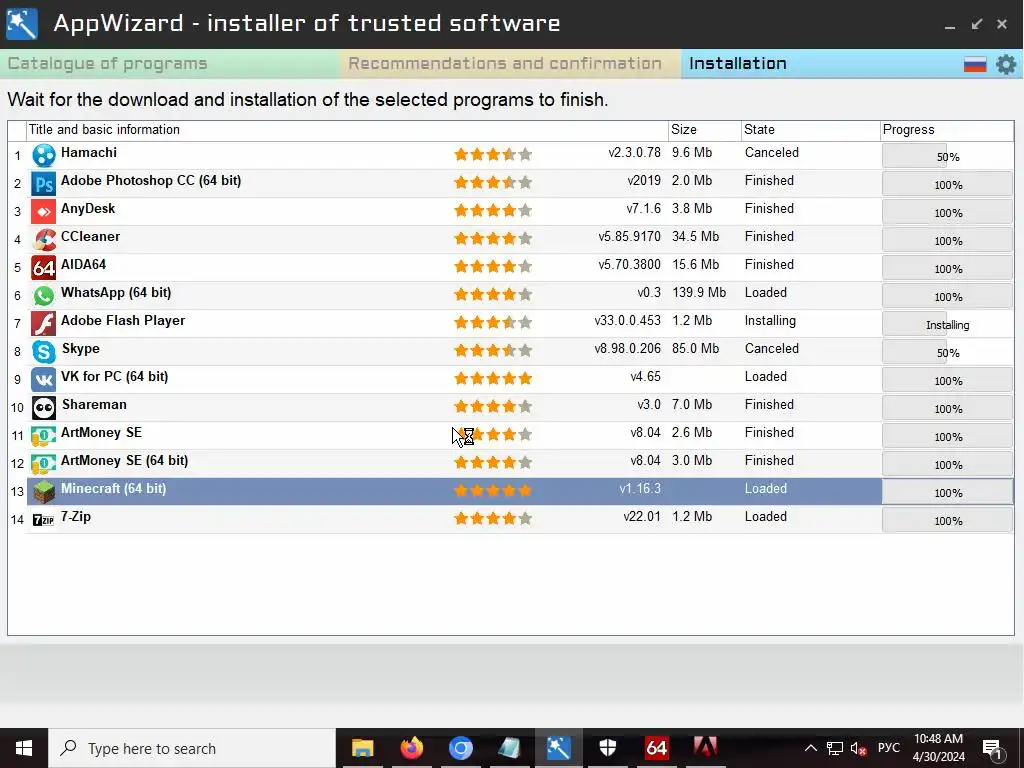The height and width of the screenshot is (768, 1024).
Task: Open File Explorer from the taskbar
Action: pos(362,748)
